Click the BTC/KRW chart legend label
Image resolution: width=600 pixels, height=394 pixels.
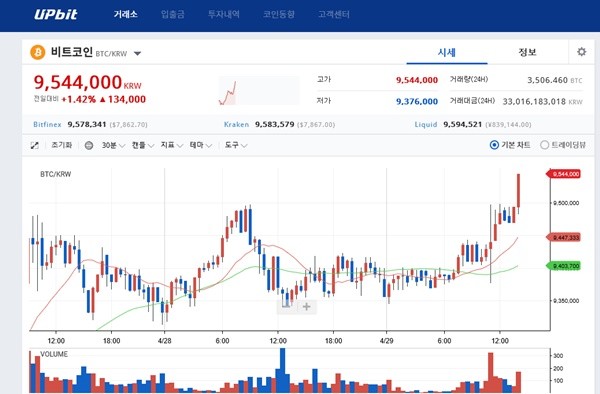click(56, 174)
